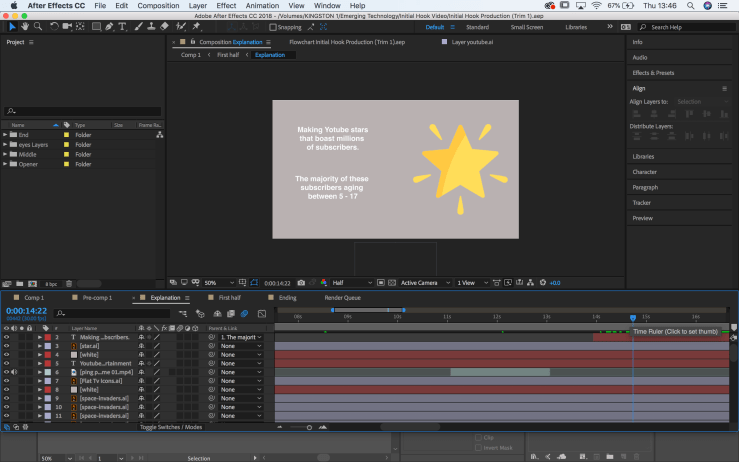The height and width of the screenshot is (462, 739).
Task: Switch to the Comp 1 timeline tab
Action: coord(34,298)
